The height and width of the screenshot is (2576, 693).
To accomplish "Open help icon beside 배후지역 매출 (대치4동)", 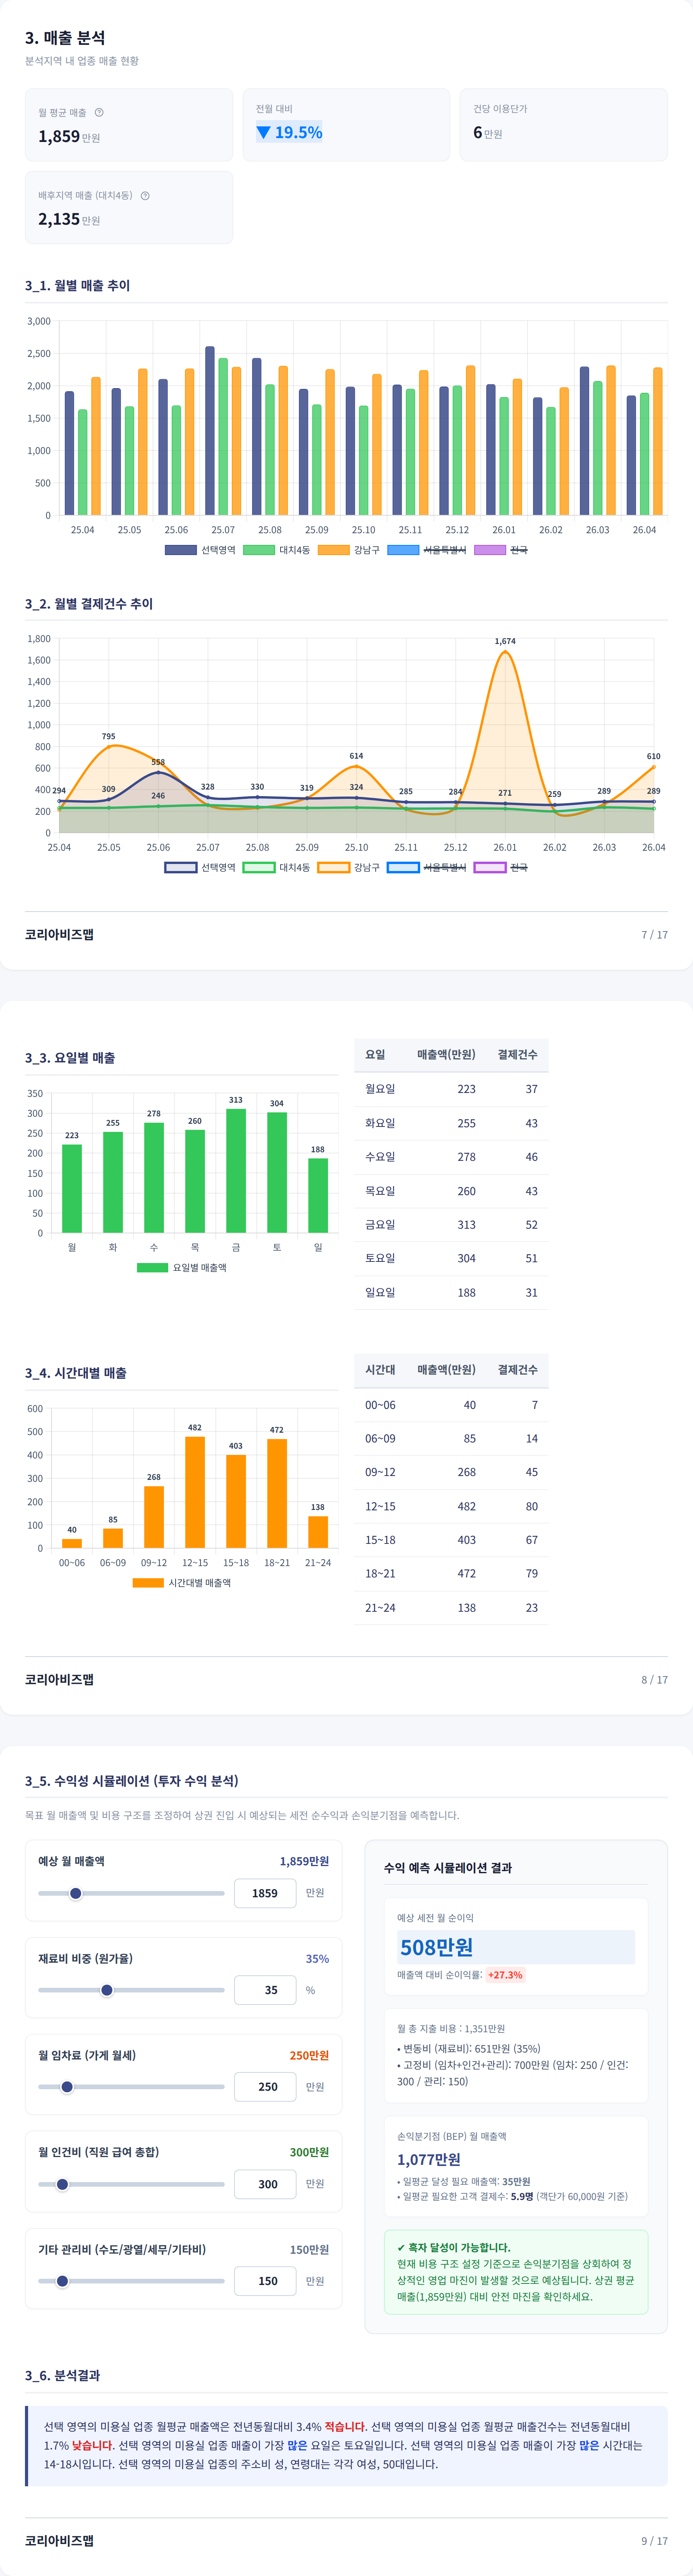I will [145, 195].
